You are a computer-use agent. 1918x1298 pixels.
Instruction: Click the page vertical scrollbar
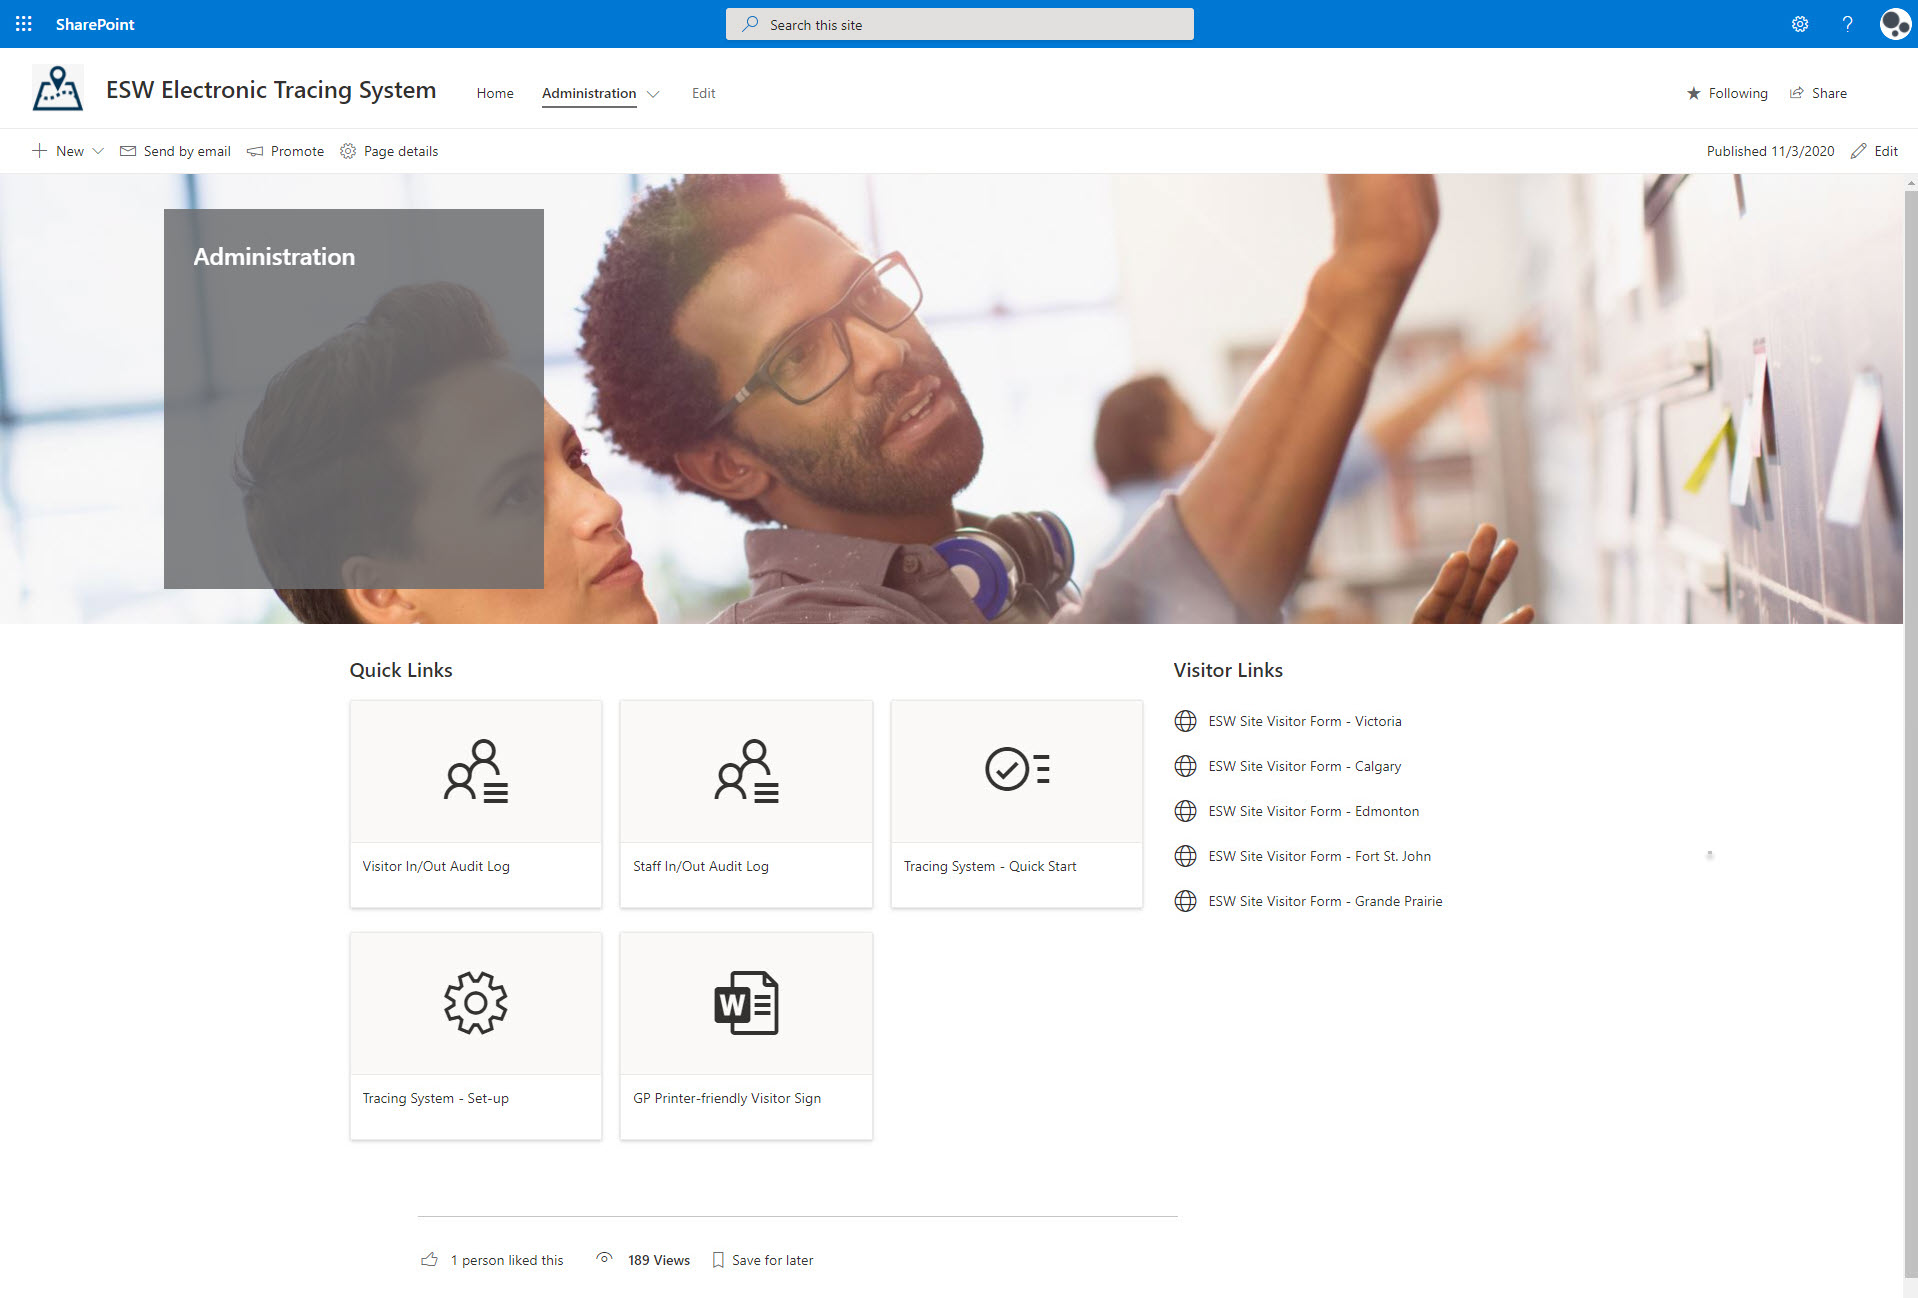coord(1910,700)
